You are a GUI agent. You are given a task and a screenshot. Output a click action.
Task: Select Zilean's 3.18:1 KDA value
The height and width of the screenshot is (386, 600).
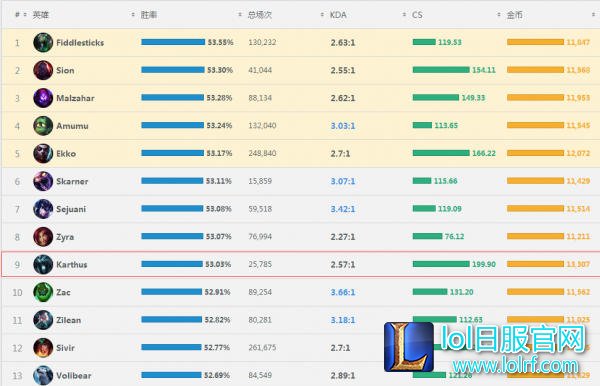pos(343,320)
